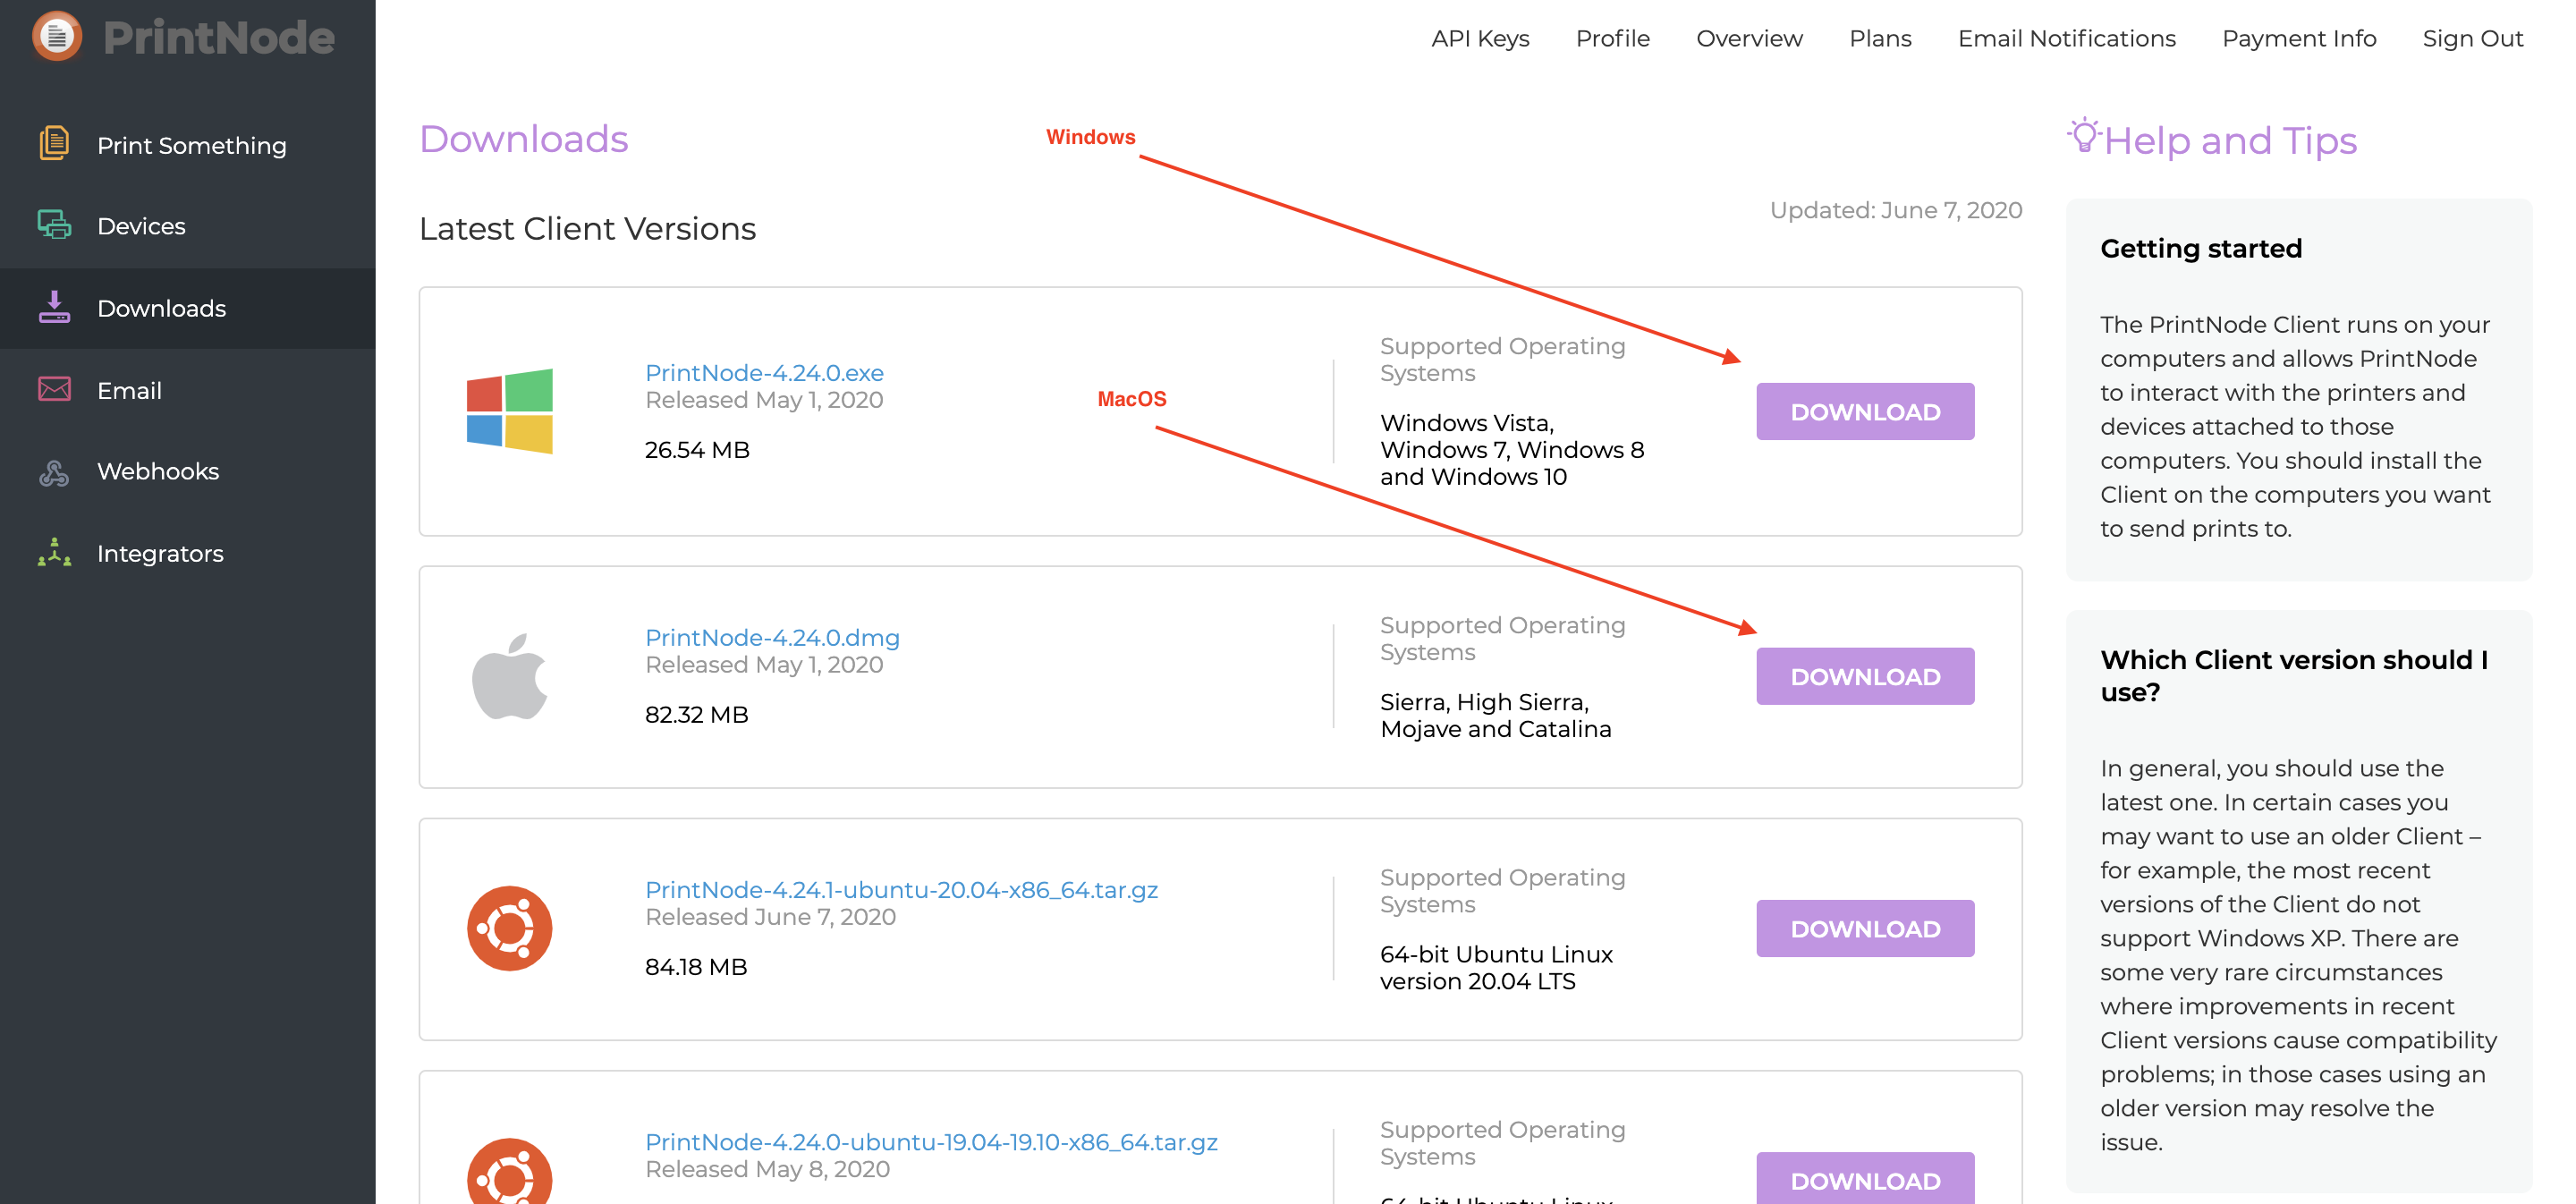
Task: Download the Windows client
Action: coord(1865,411)
